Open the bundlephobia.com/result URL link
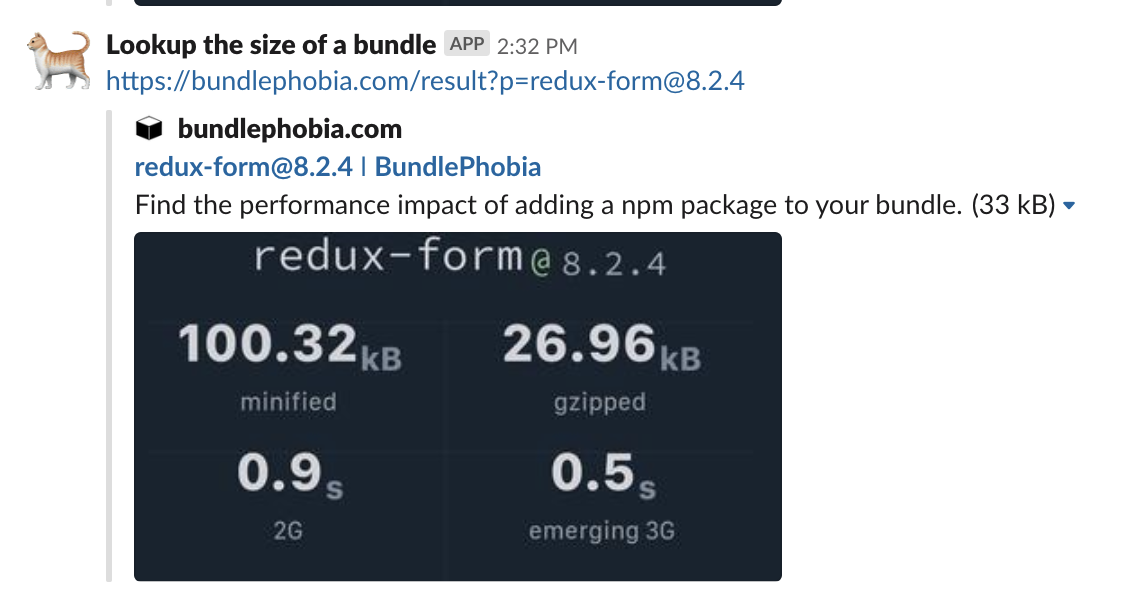This screenshot has height=610, width=1146. click(x=425, y=81)
